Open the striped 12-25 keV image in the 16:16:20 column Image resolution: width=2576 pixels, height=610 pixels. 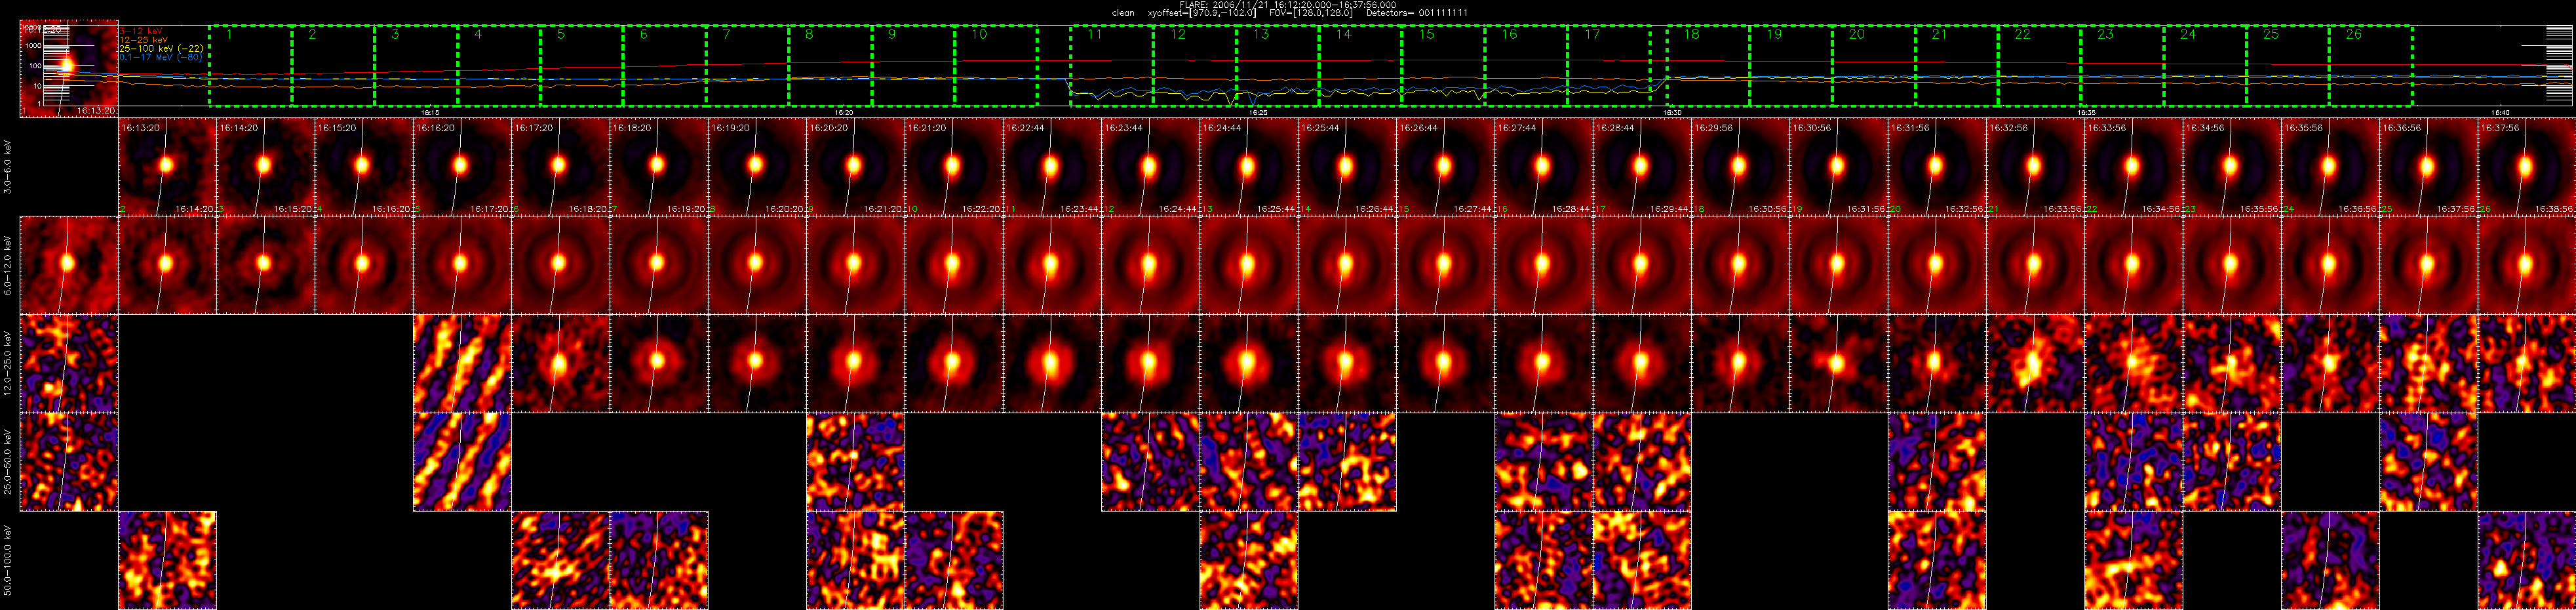pos(462,363)
